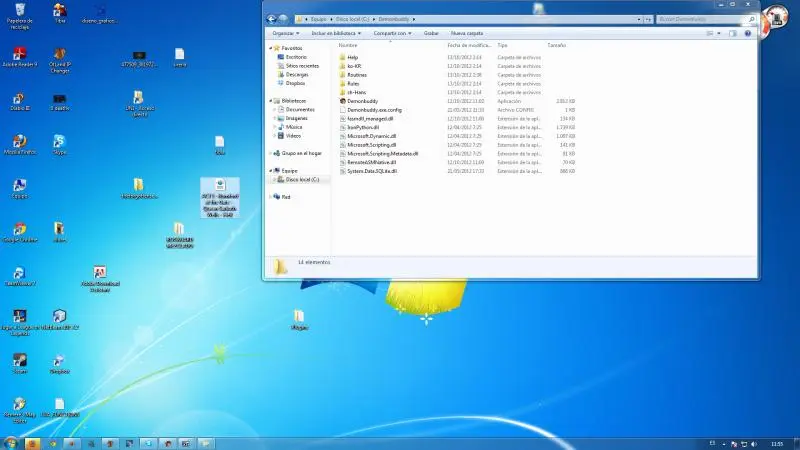Click the Grabar toolbar button
This screenshot has width=800, height=450.
point(431,32)
